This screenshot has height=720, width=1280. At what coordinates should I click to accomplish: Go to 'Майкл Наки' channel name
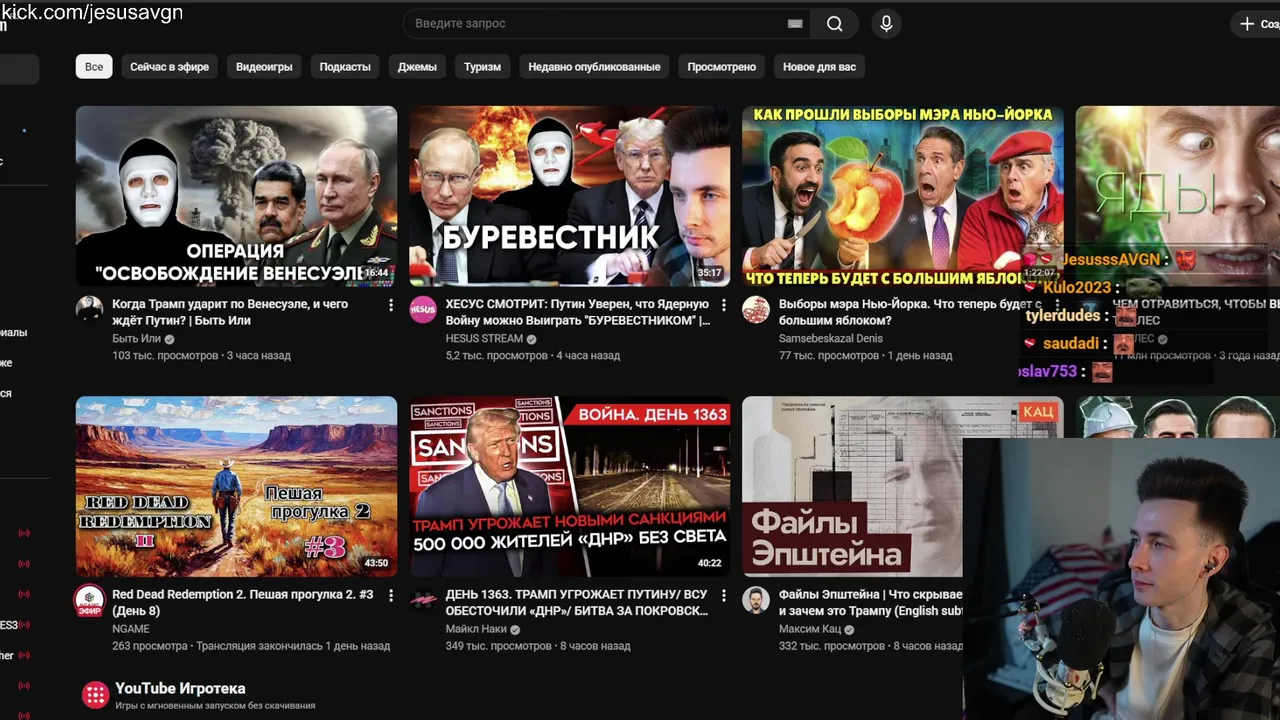click(x=476, y=629)
